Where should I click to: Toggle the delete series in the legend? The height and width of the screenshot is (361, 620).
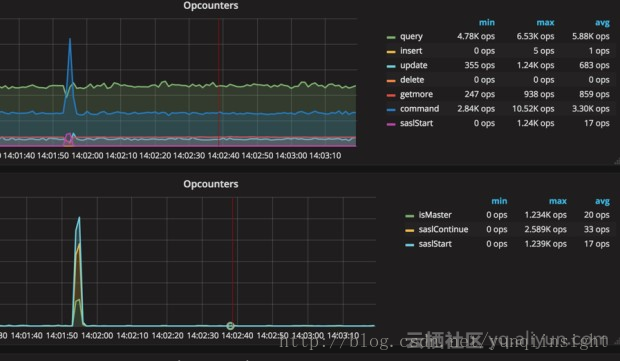pyautogui.click(x=412, y=79)
